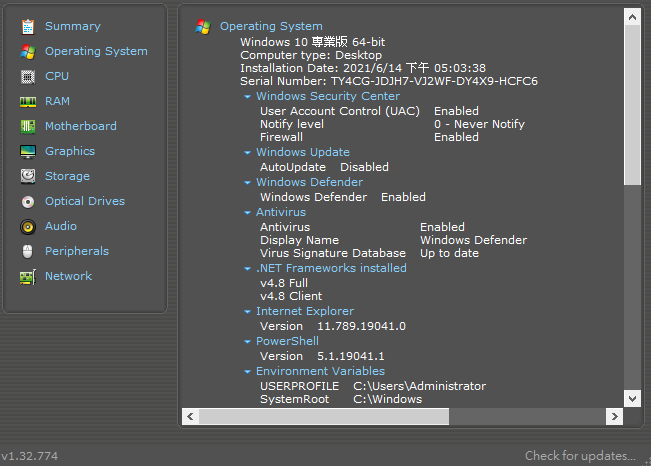Click the Display Name row label

pyautogui.click(x=299, y=240)
